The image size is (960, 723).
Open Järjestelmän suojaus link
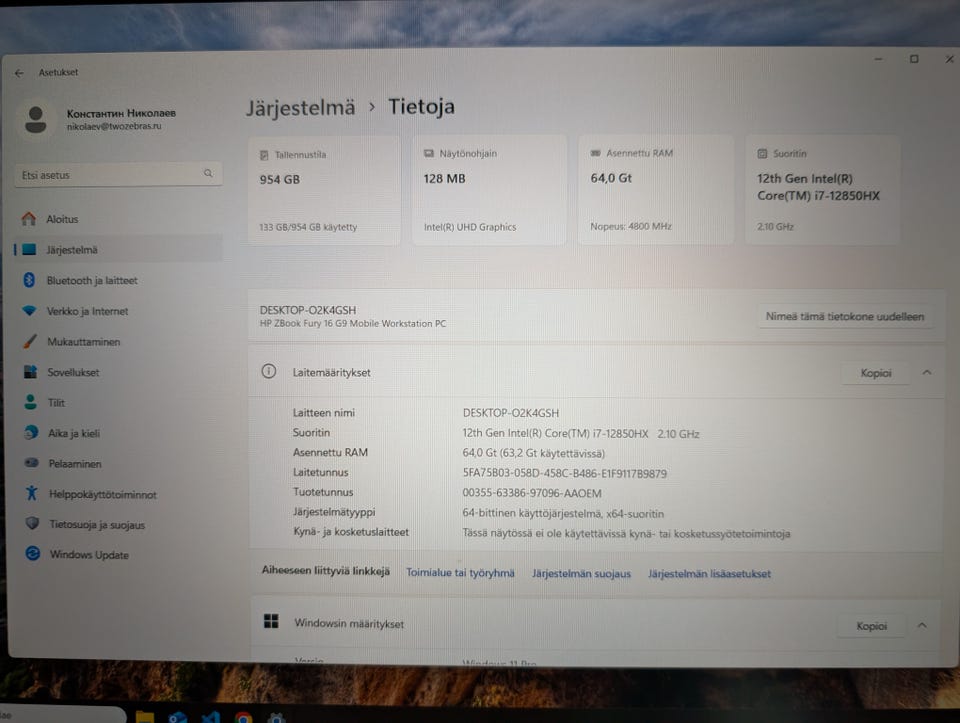point(581,574)
